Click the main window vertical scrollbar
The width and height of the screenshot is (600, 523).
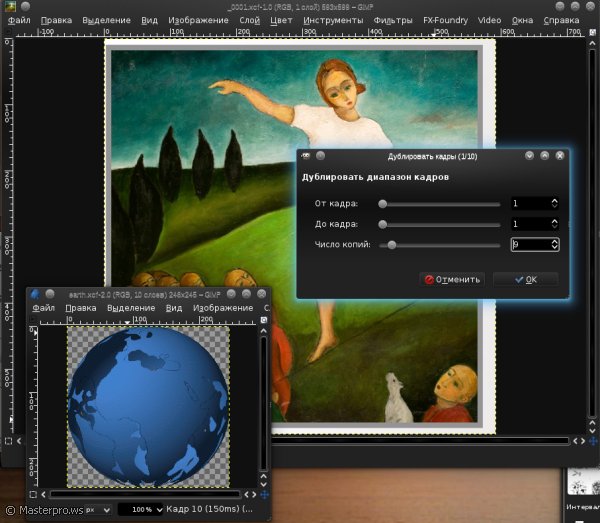[592, 233]
